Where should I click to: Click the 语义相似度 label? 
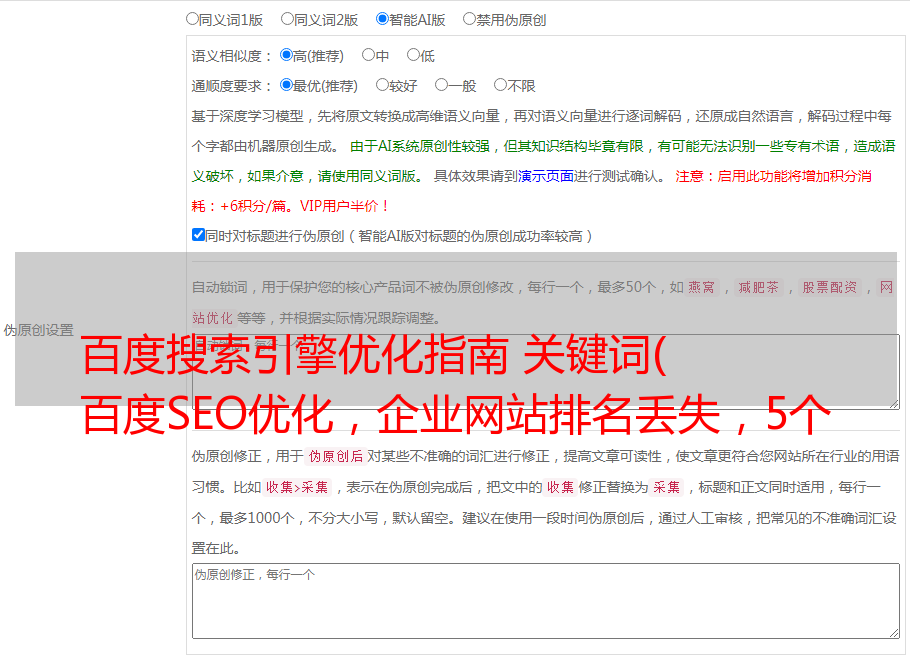[232, 56]
